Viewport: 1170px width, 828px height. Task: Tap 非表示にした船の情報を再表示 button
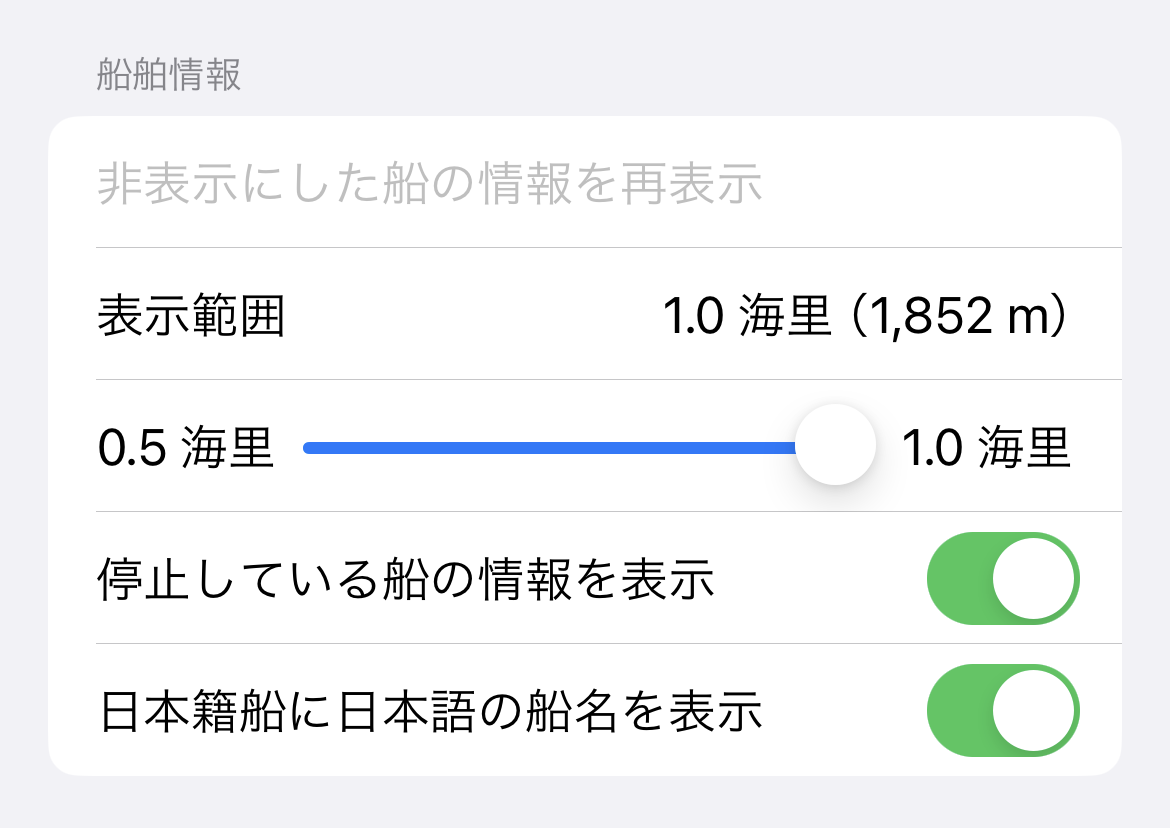[x=430, y=184]
